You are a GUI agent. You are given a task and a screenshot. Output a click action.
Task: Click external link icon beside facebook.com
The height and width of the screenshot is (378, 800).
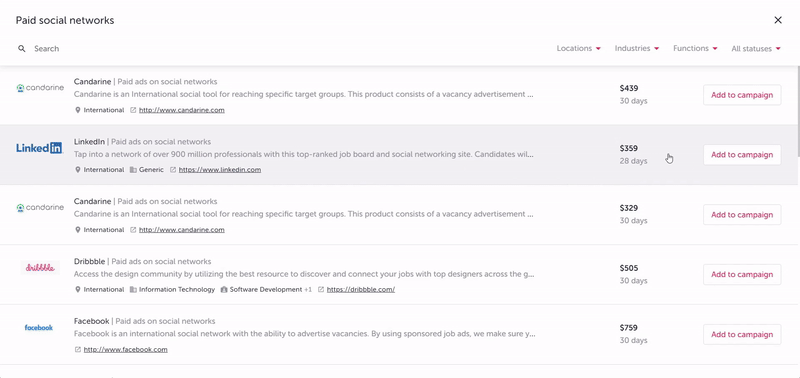[x=78, y=350]
